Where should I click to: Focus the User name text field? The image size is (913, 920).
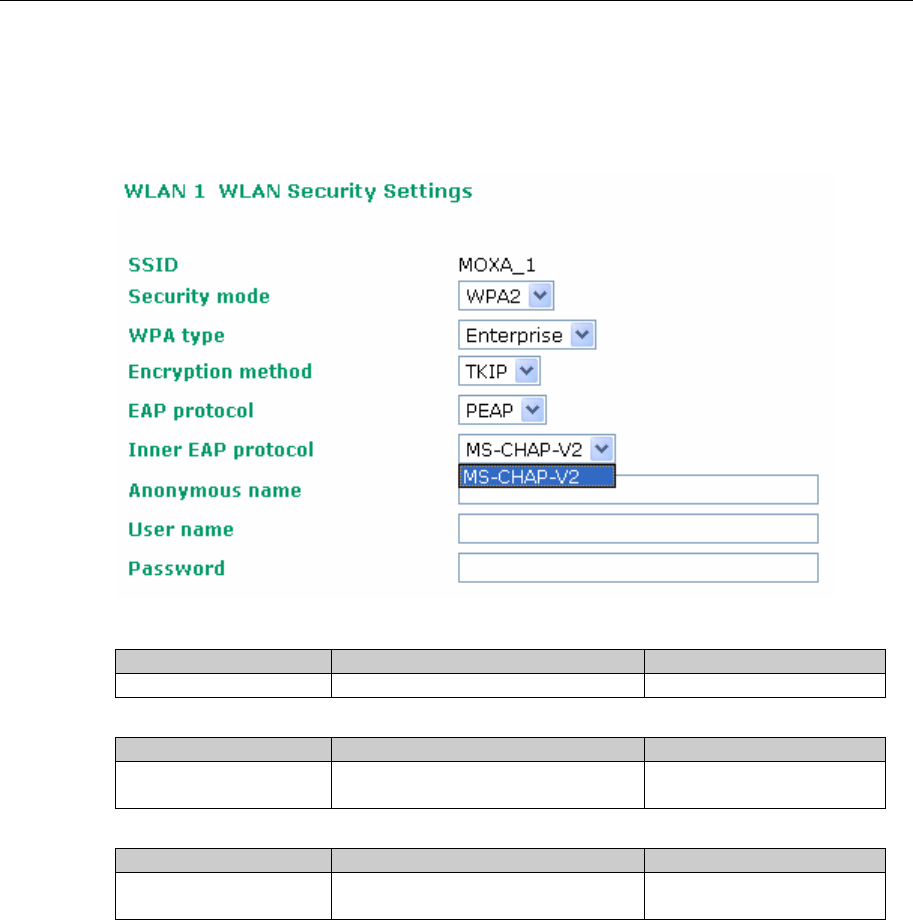click(638, 529)
